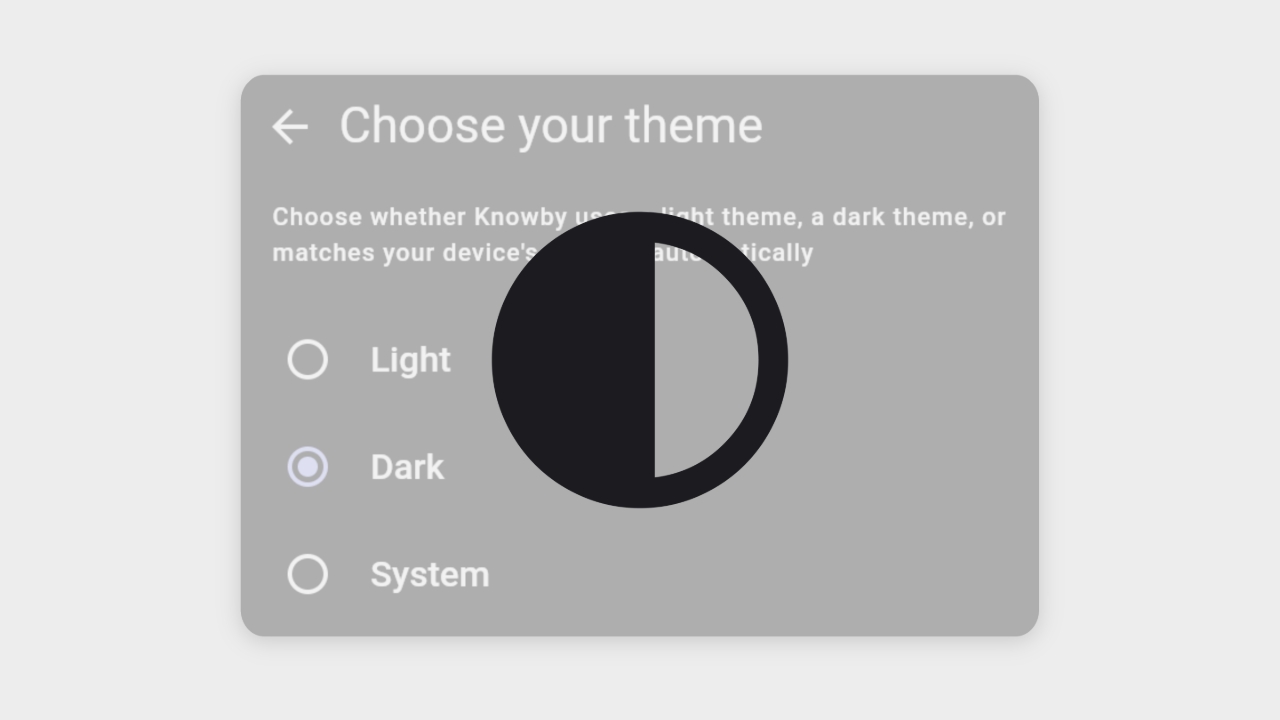Click empty card area right of System
This screenshot has height=720, width=1280.
[800, 575]
